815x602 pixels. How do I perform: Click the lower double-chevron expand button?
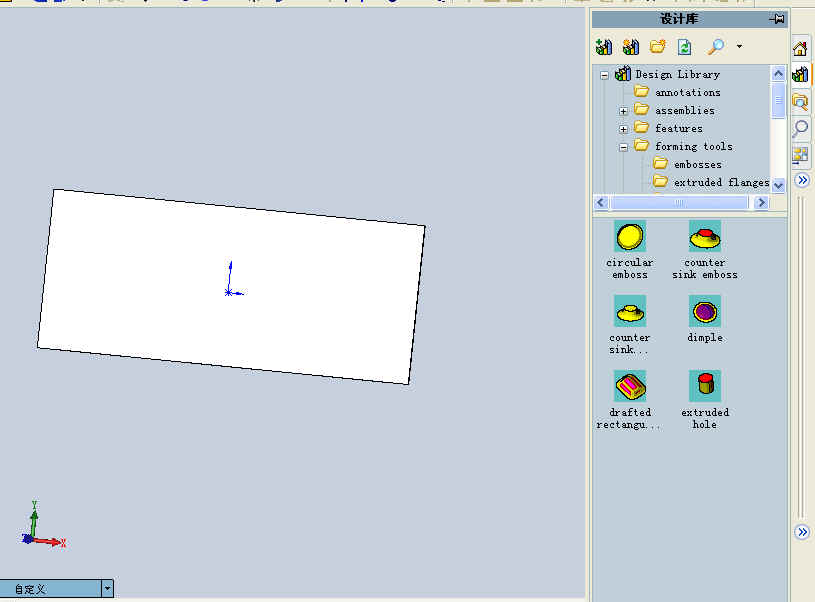(802, 532)
